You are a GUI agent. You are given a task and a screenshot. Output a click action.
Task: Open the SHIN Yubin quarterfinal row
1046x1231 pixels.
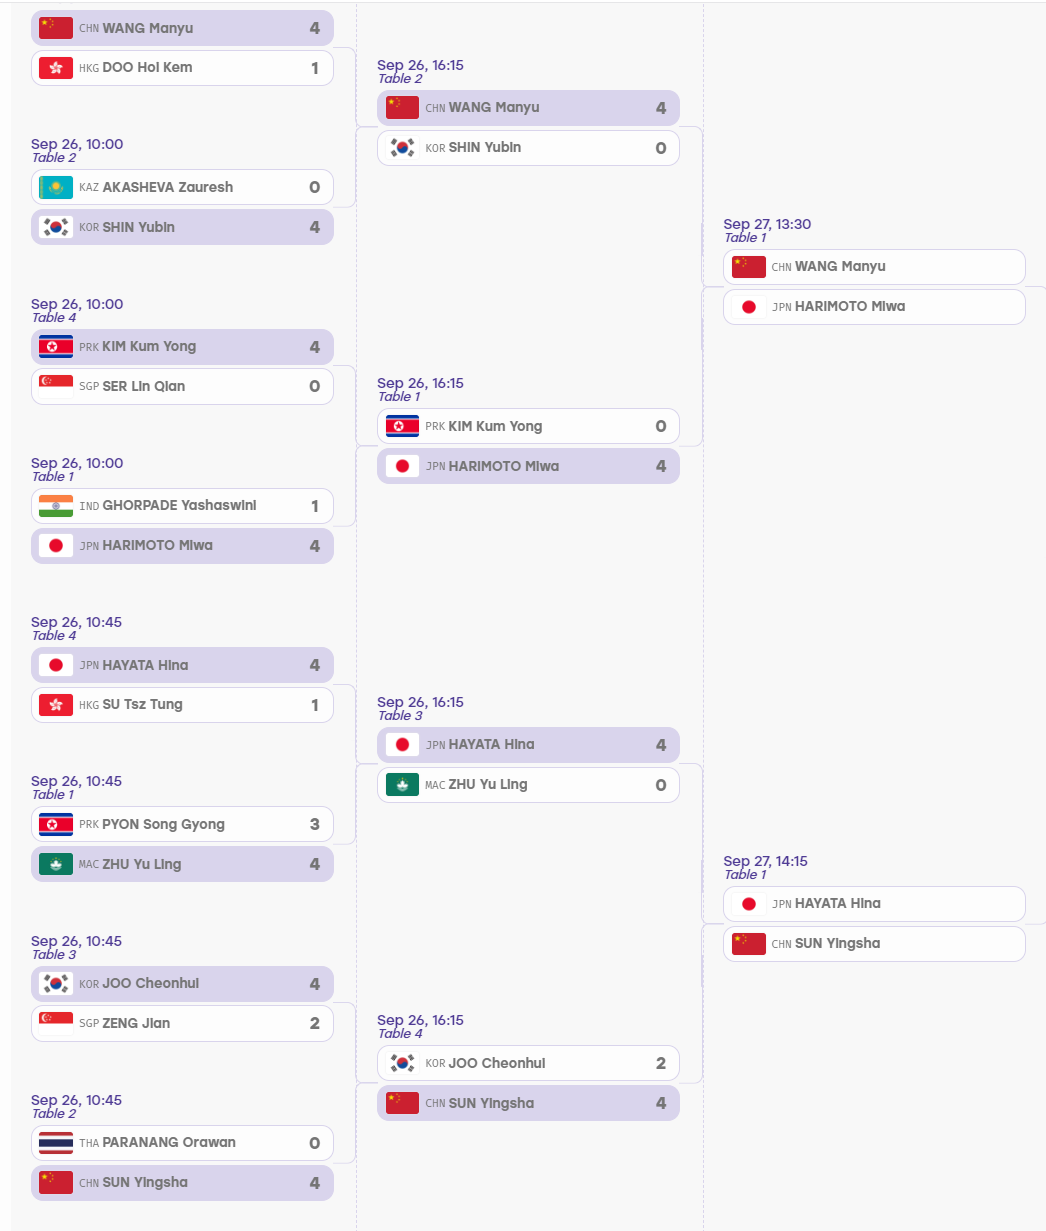pos(528,148)
